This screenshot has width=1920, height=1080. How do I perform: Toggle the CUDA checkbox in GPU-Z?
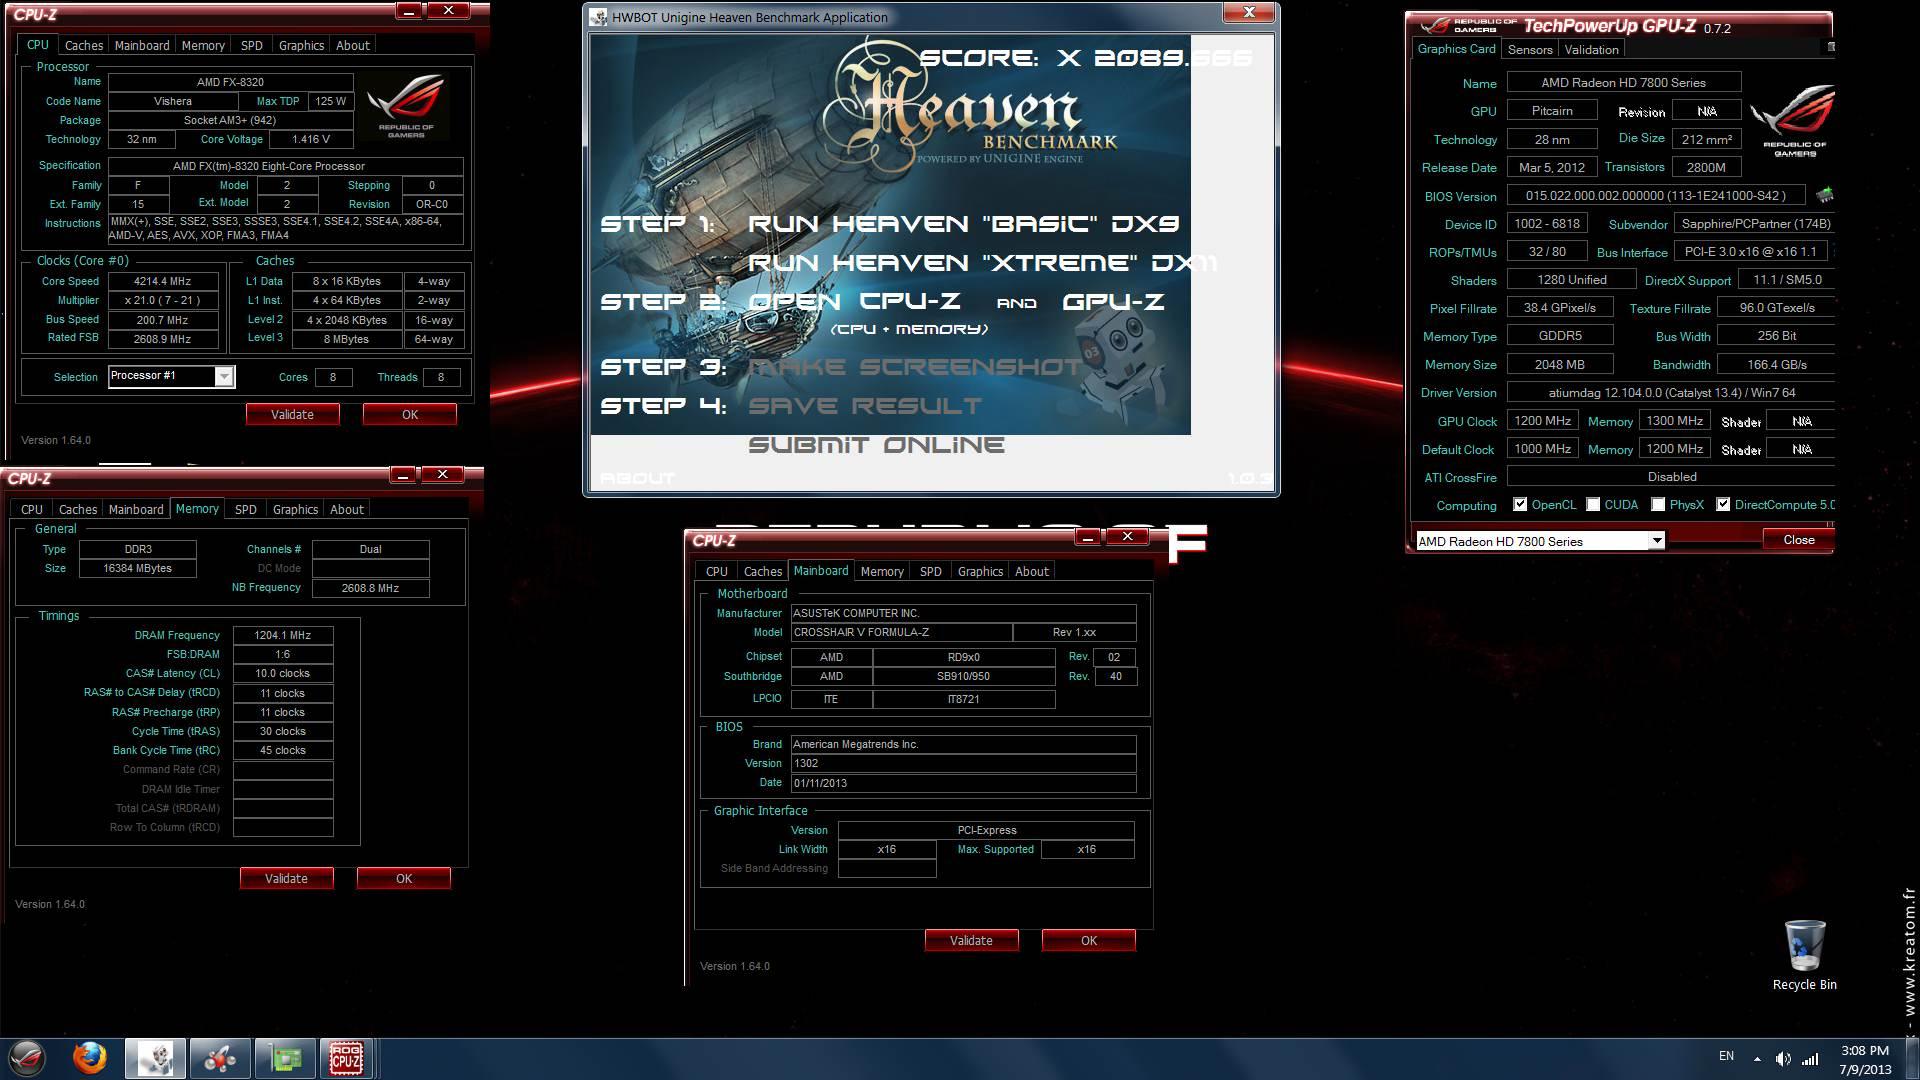click(x=1593, y=504)
